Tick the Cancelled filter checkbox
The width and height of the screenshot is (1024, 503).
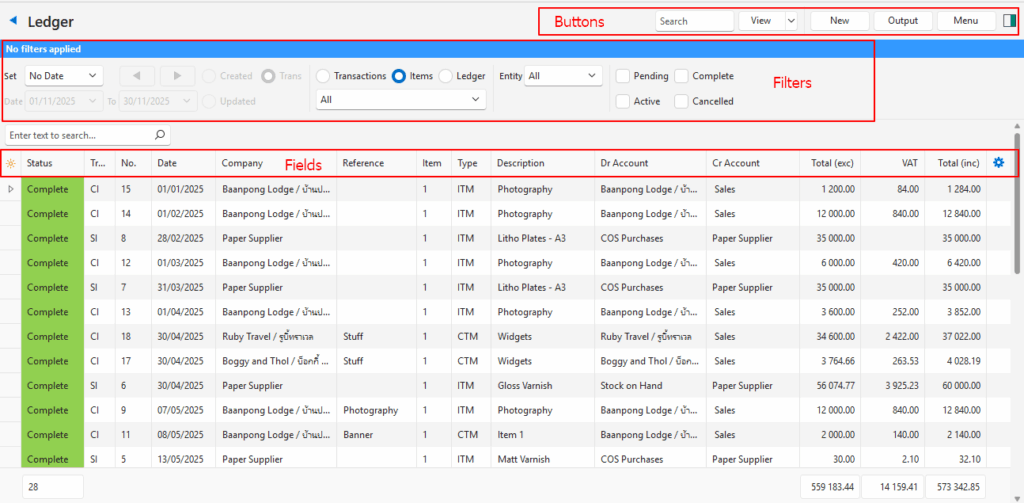[x=682, y=101]
